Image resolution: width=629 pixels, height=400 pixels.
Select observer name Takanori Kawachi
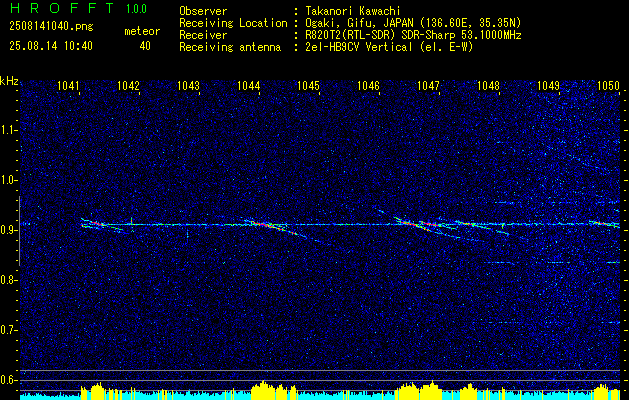(353, 11)
